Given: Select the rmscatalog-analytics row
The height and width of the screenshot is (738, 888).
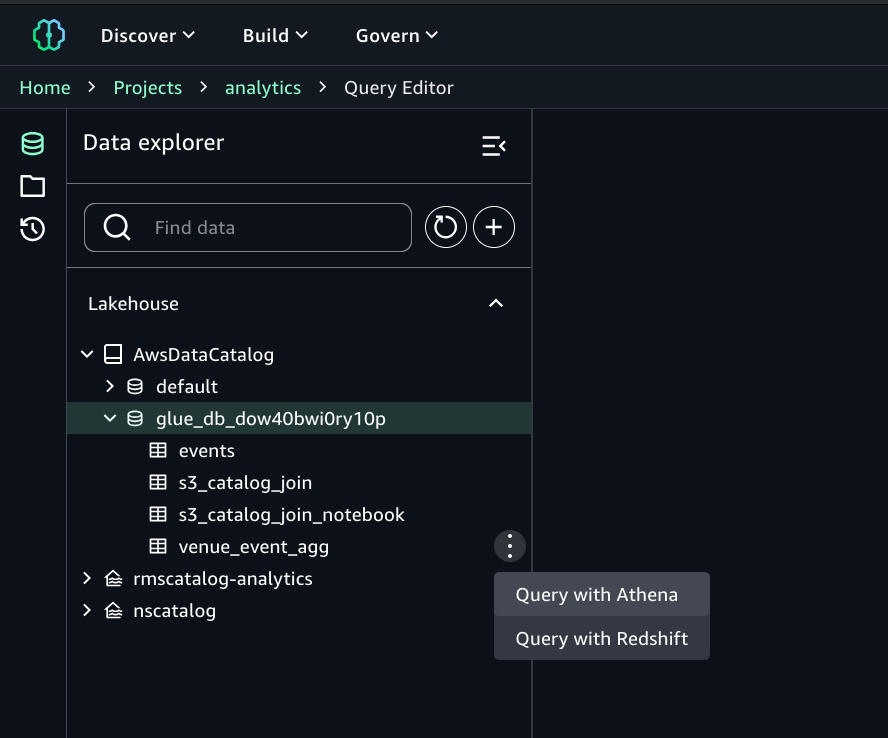Looking at the screenshot, I should pyautogui.click(x=299, y=579).
